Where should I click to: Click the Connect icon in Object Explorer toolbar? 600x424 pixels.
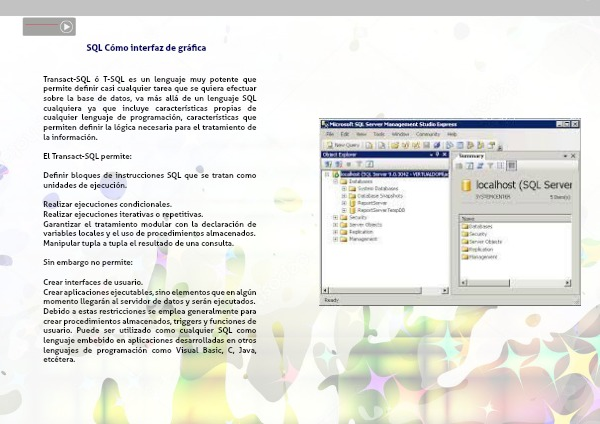326,164
